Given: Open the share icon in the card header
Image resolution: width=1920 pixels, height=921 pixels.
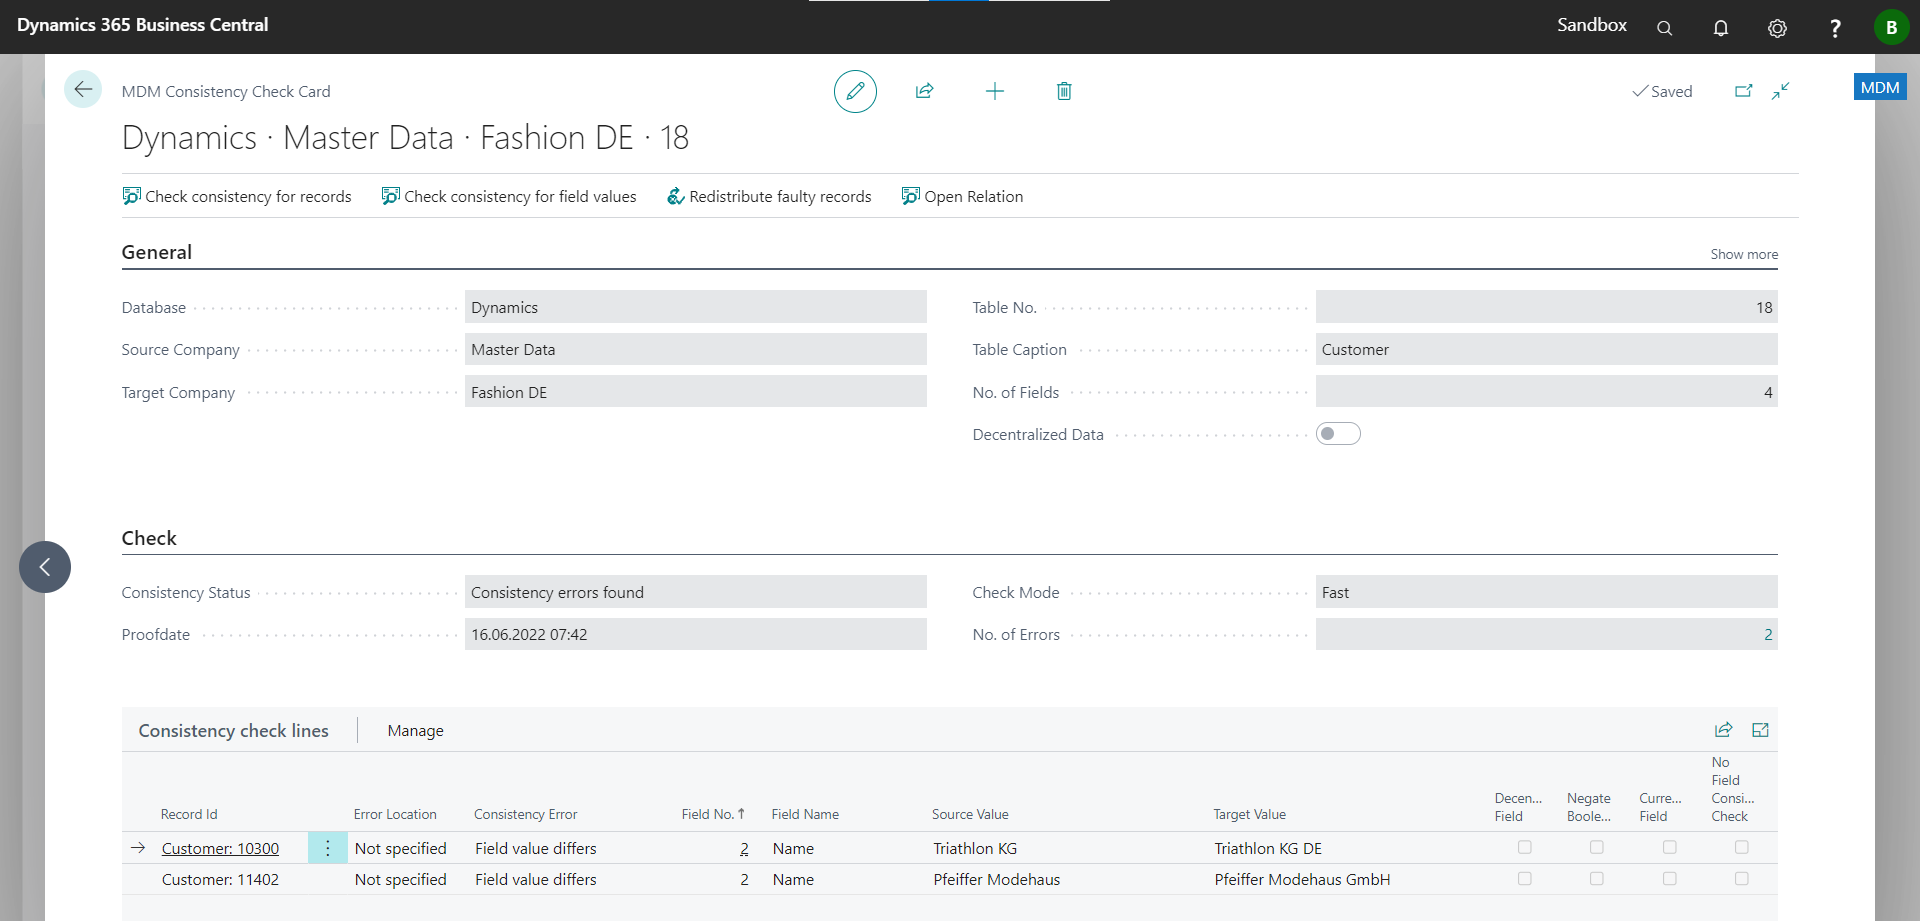Looking at the screenshot, I should [924, 91].
